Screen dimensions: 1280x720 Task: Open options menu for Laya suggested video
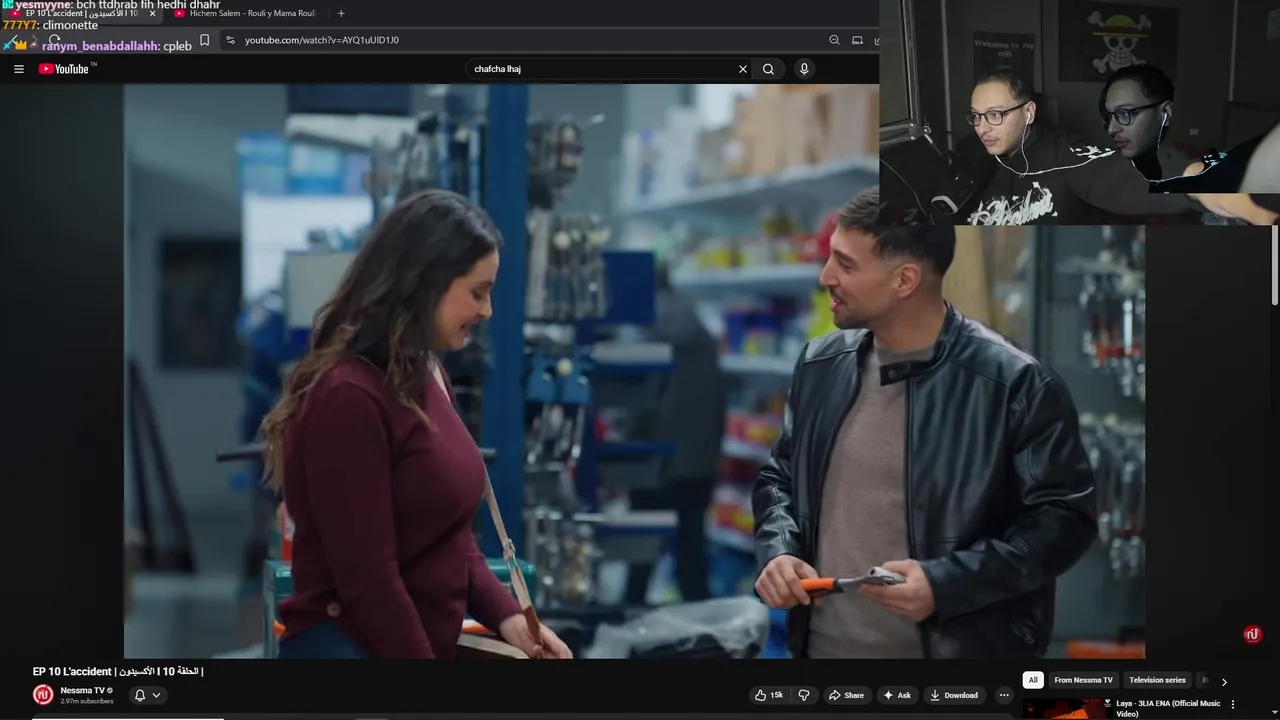click(1232, 704)
